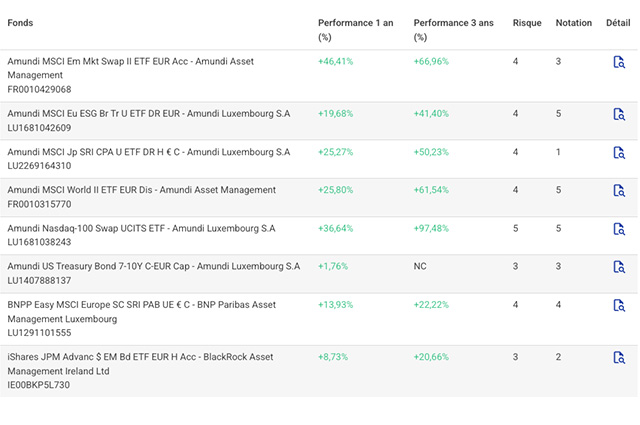
Task: Click notation value 5 for Amundi MSCI Eu ESG row
Action: 558,113
